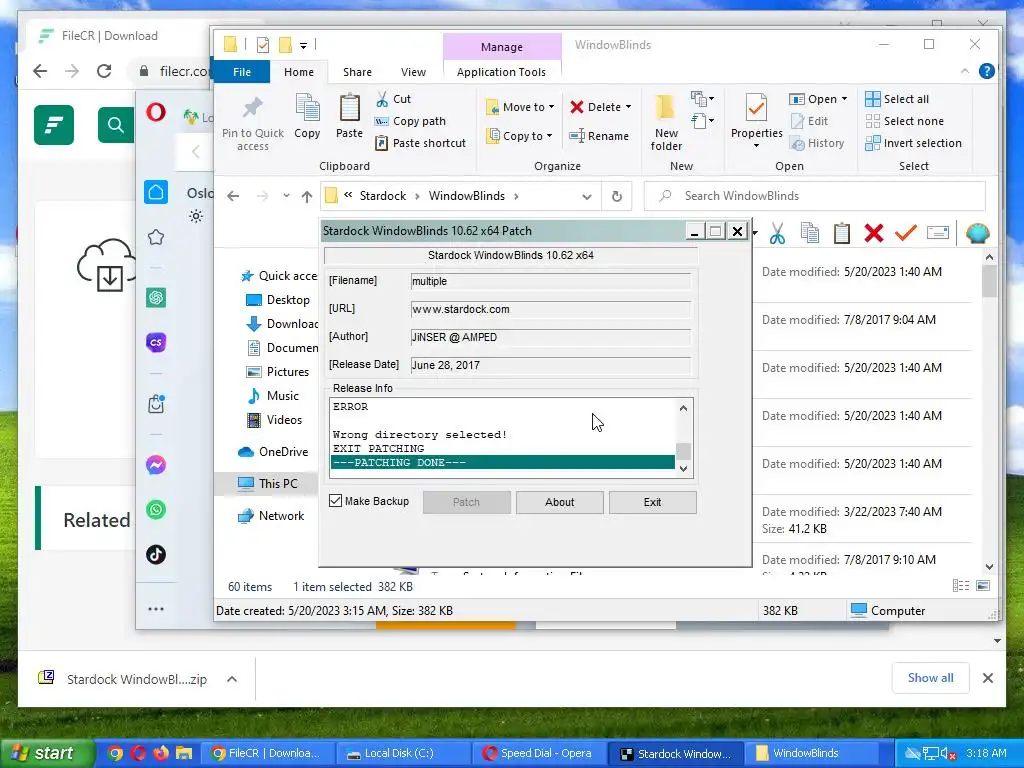Go up one folder level in Explorer
Image resolution: width=1024 pixels, height=768 pixels.
pyautogui.click(x=307, y=196)
